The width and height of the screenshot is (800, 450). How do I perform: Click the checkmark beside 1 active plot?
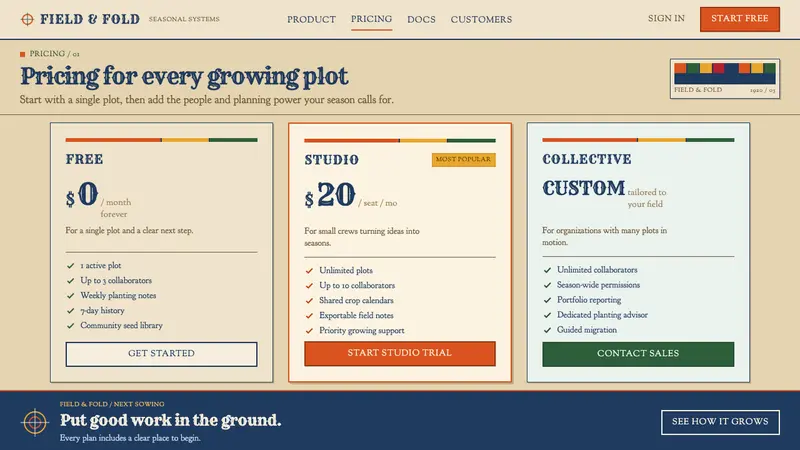(70, 265)
